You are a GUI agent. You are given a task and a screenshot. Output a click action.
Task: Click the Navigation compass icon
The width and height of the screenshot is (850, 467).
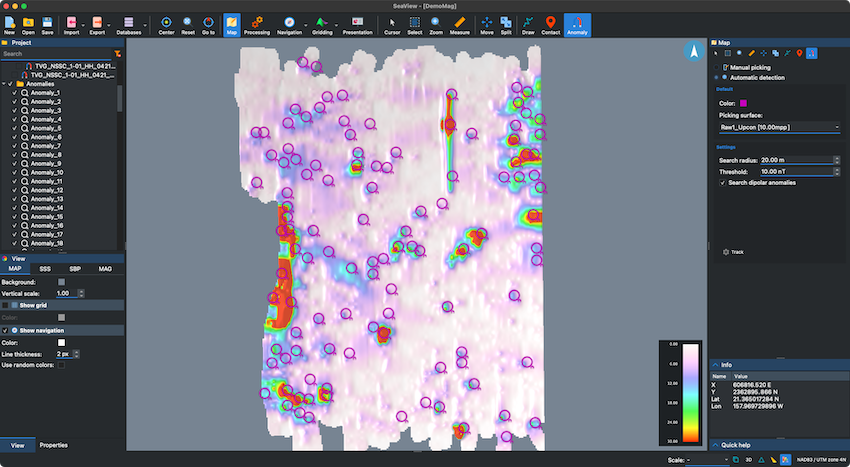click(x=289, y=25)
